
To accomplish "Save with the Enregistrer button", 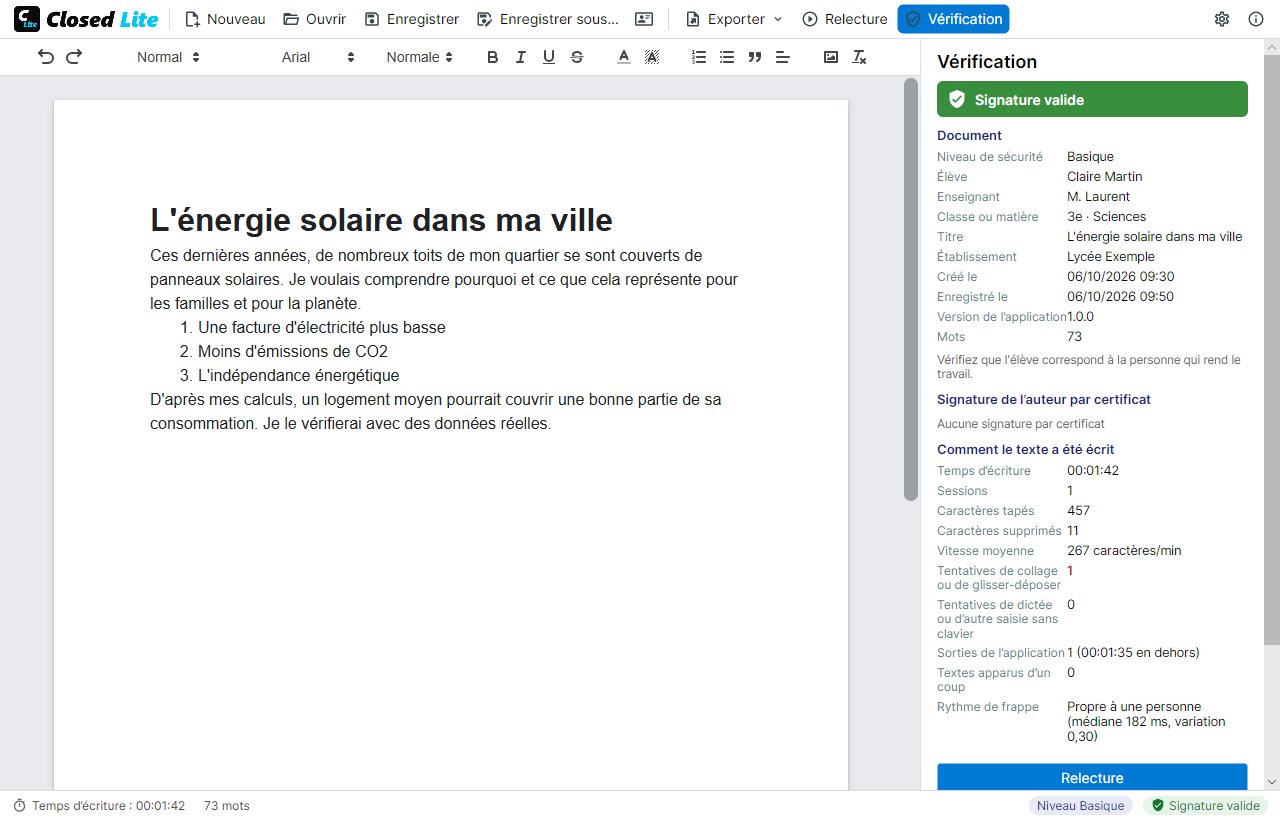I will tap(411, 19).
